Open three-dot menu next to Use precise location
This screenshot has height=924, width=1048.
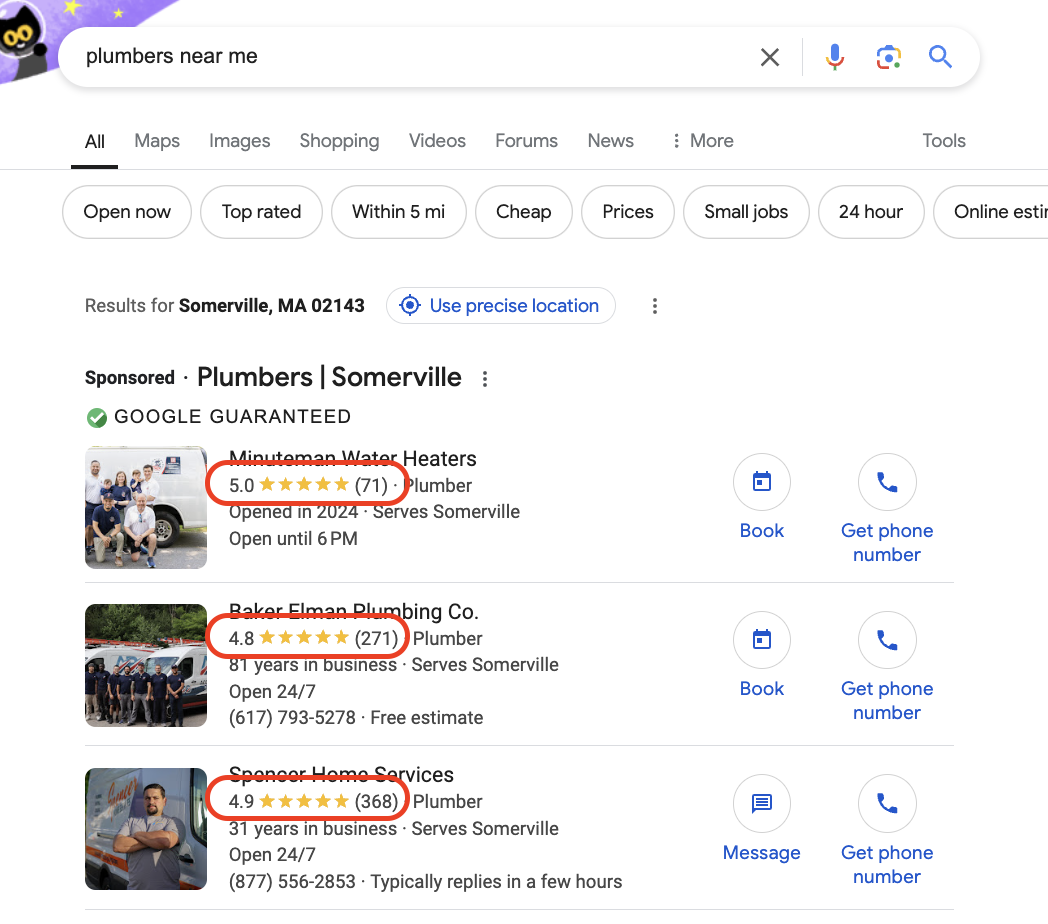(654, 306)
